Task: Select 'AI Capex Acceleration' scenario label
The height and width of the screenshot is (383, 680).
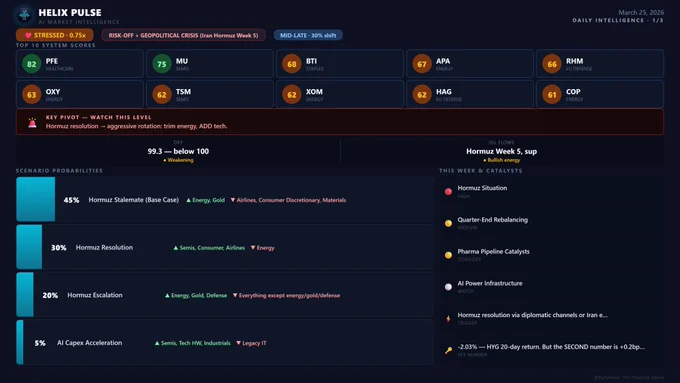Action: point(90,343)
